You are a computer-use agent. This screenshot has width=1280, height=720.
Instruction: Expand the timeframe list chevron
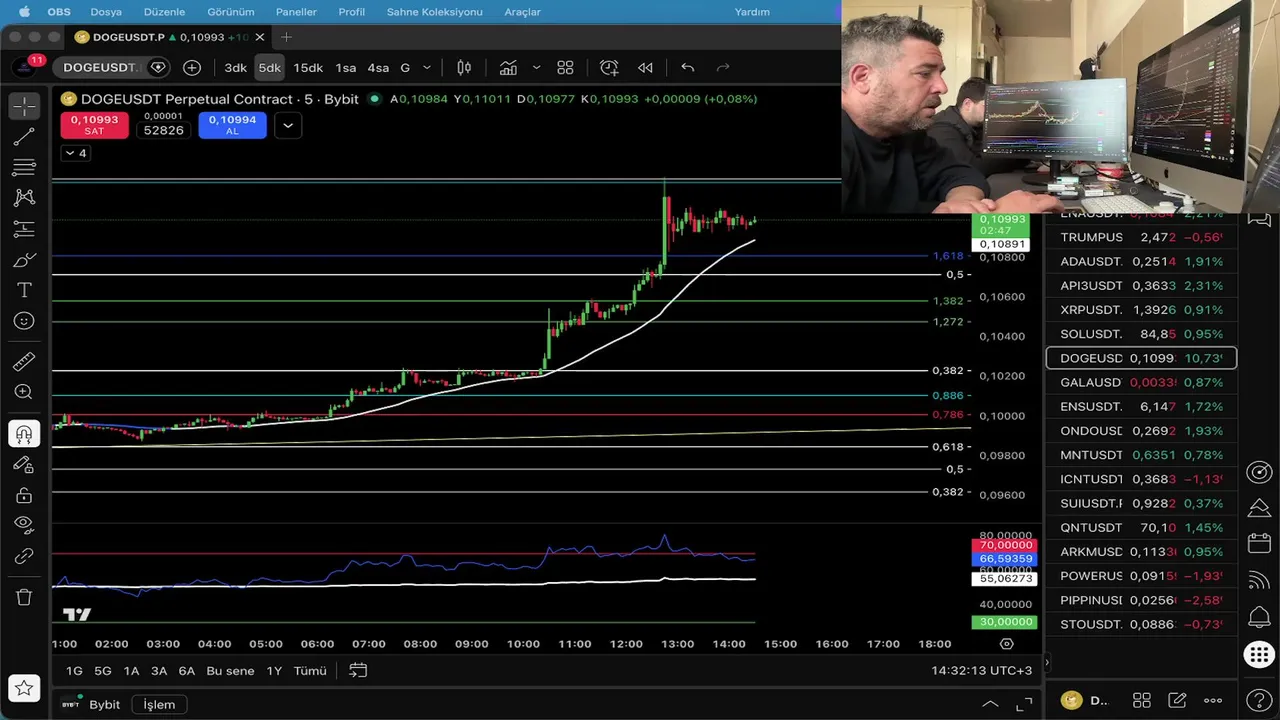pos(427,68)
